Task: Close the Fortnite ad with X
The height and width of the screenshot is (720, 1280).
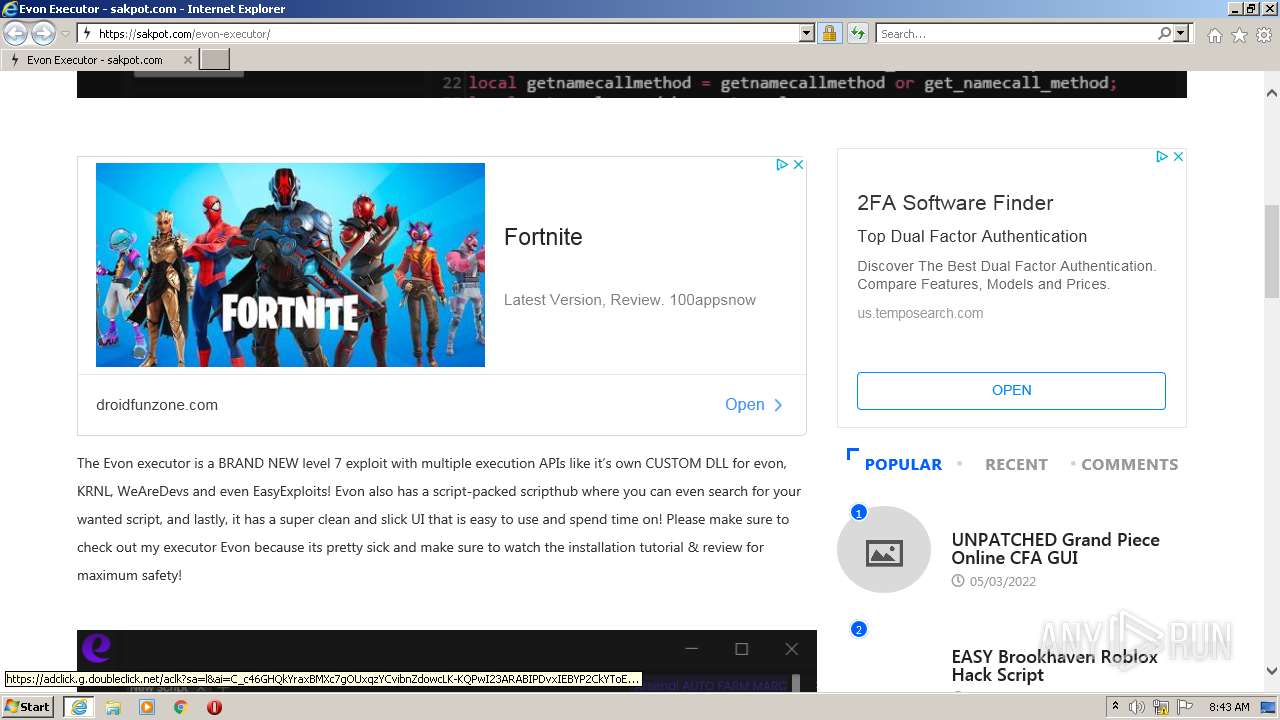Action: click(798, 165)
